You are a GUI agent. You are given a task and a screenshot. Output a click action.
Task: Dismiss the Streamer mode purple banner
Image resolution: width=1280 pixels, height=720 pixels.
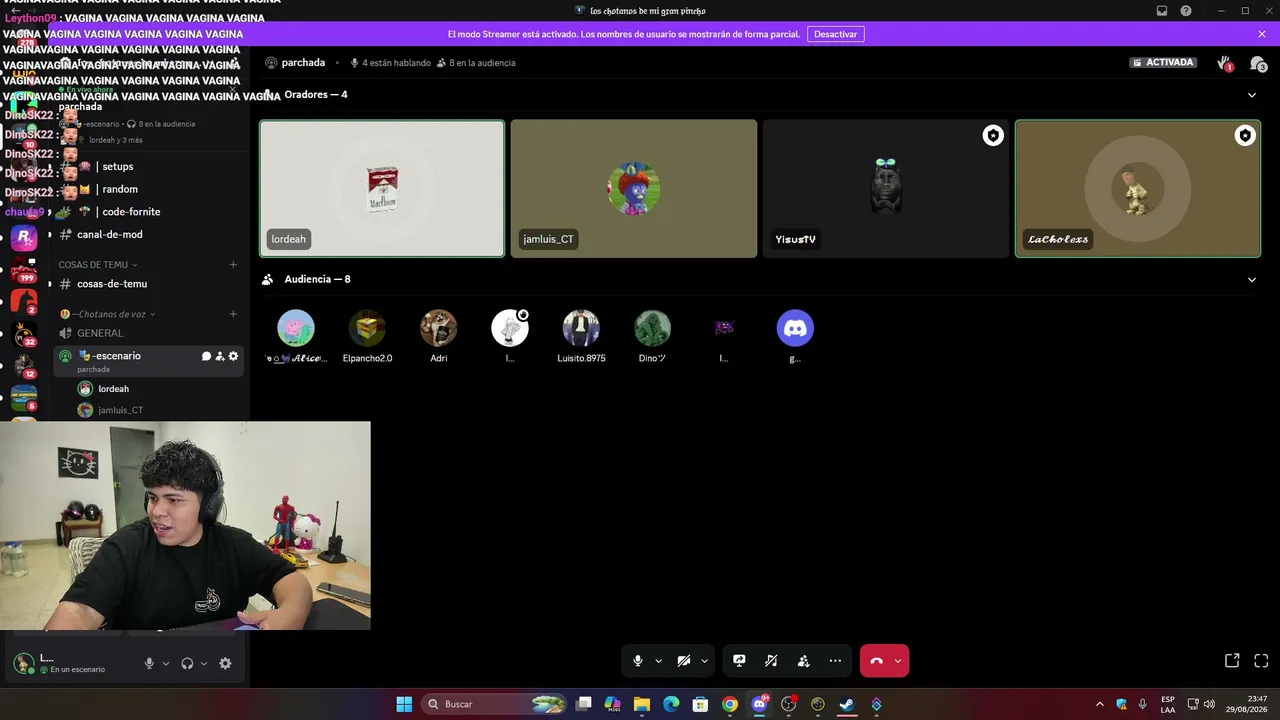[x=1262, y=34]
